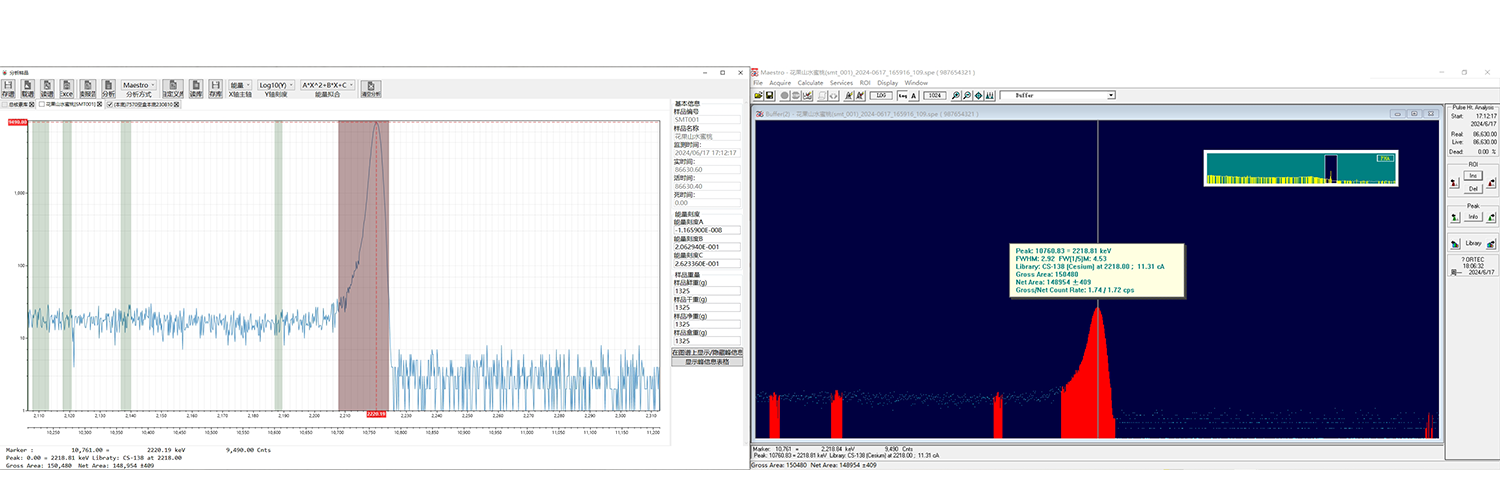Open the A*X^2+B*X+C energy fit dropdown
Viewport: 1500px width, 500px height.
[x=327, y=85]
